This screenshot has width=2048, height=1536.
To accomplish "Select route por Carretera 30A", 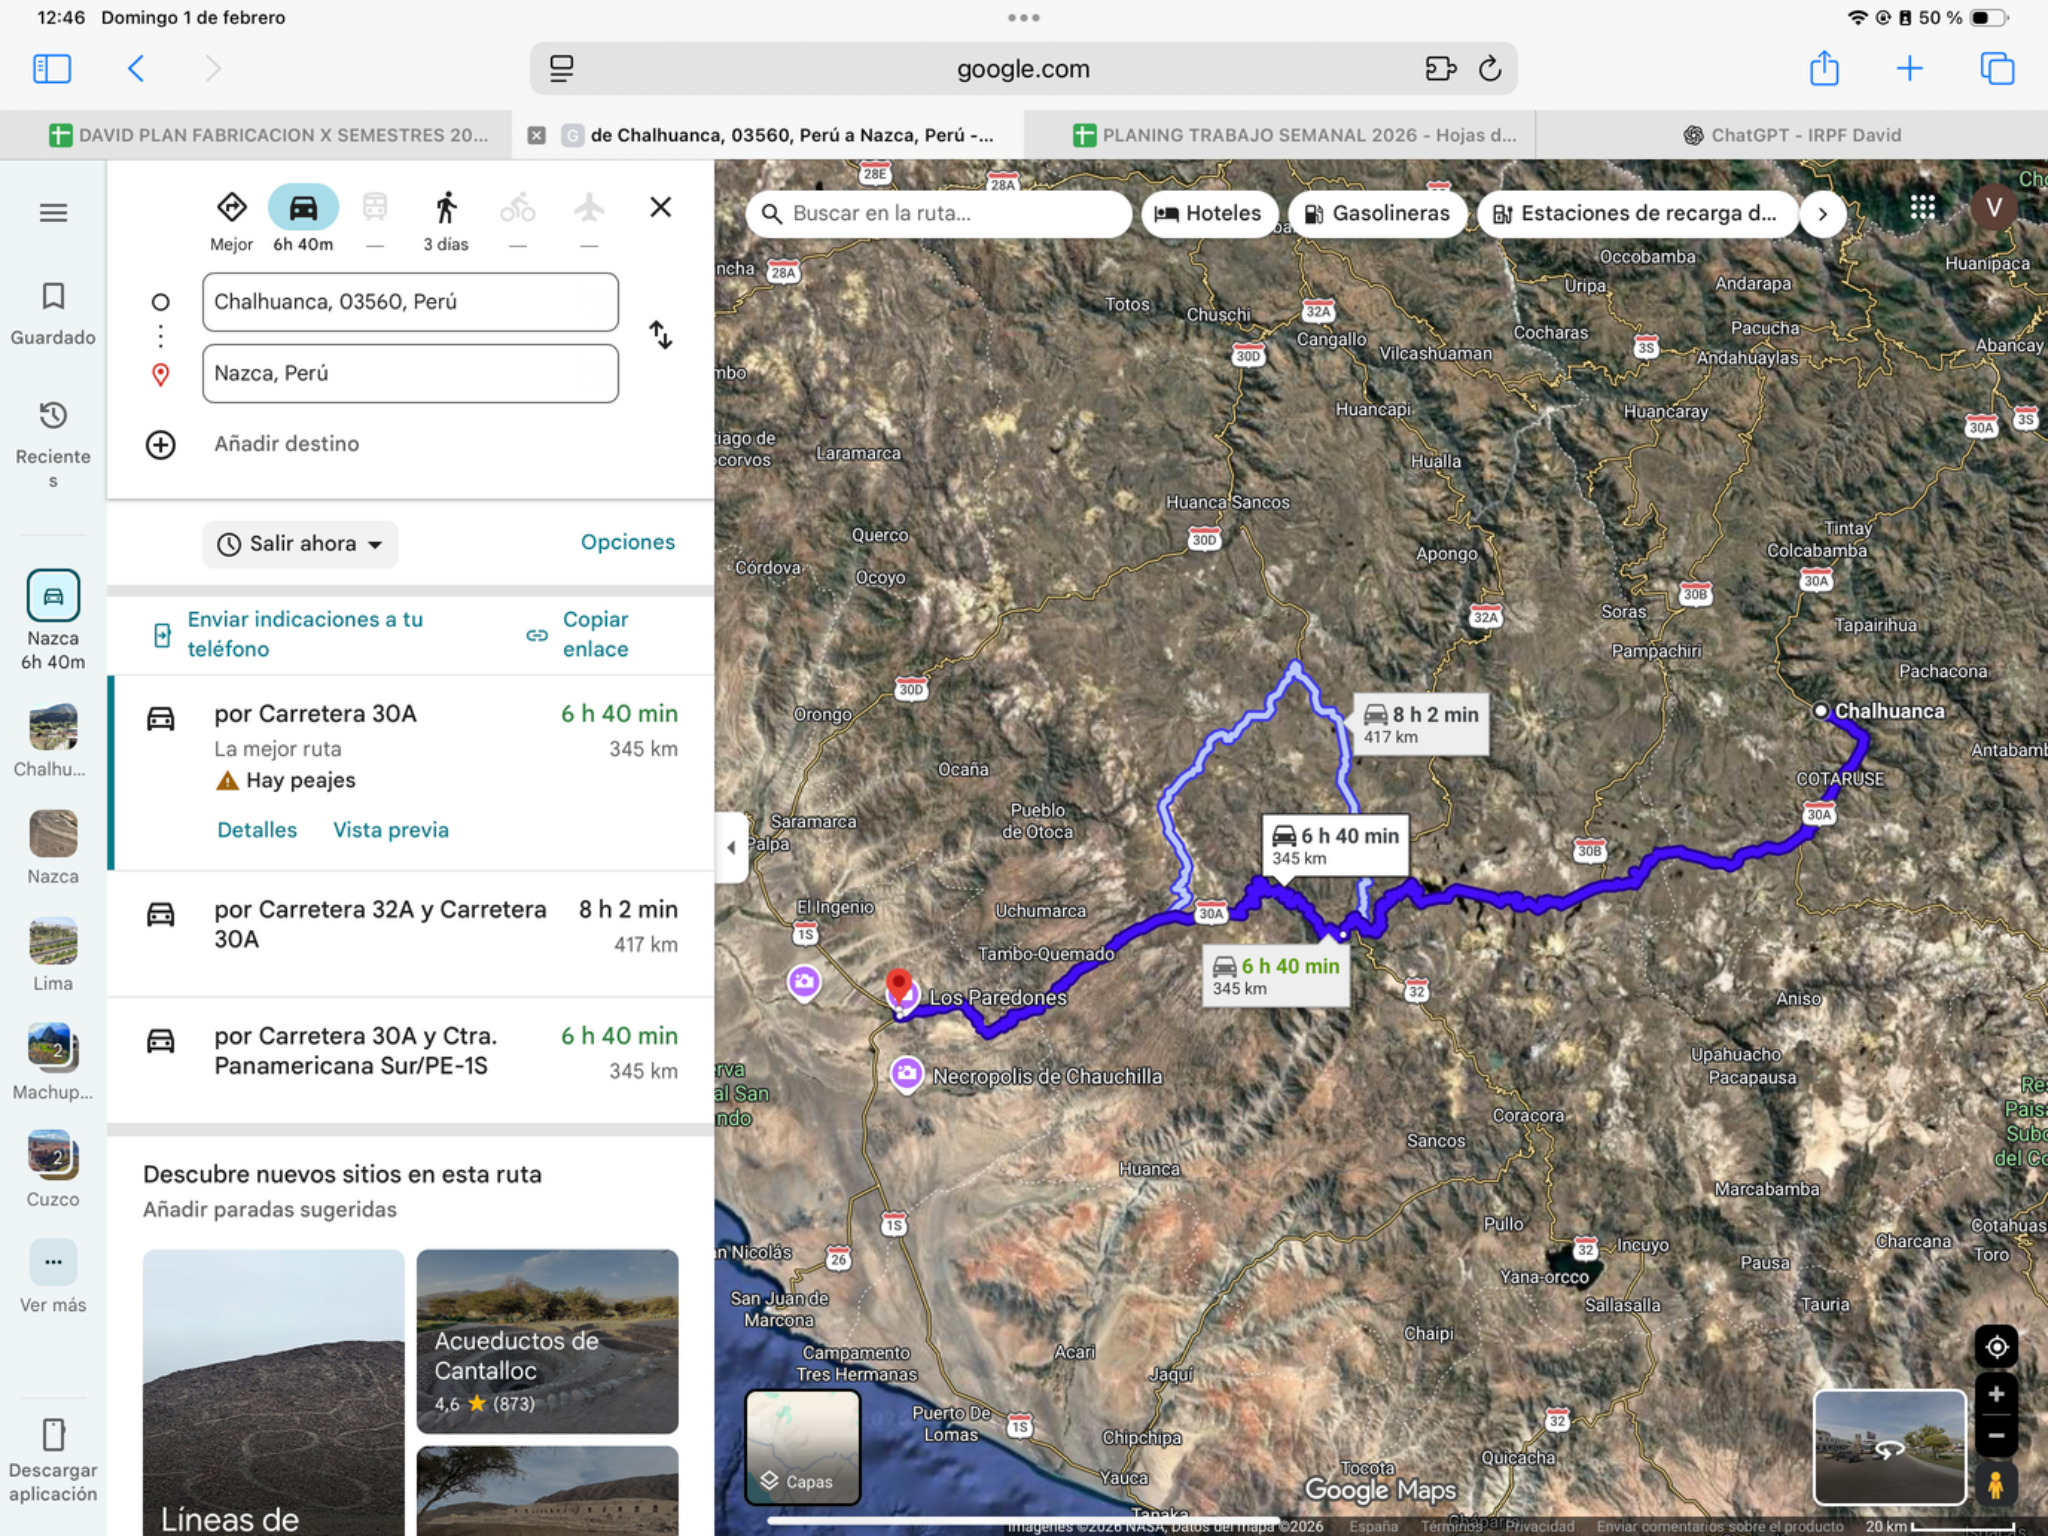I will pos(411,772).
